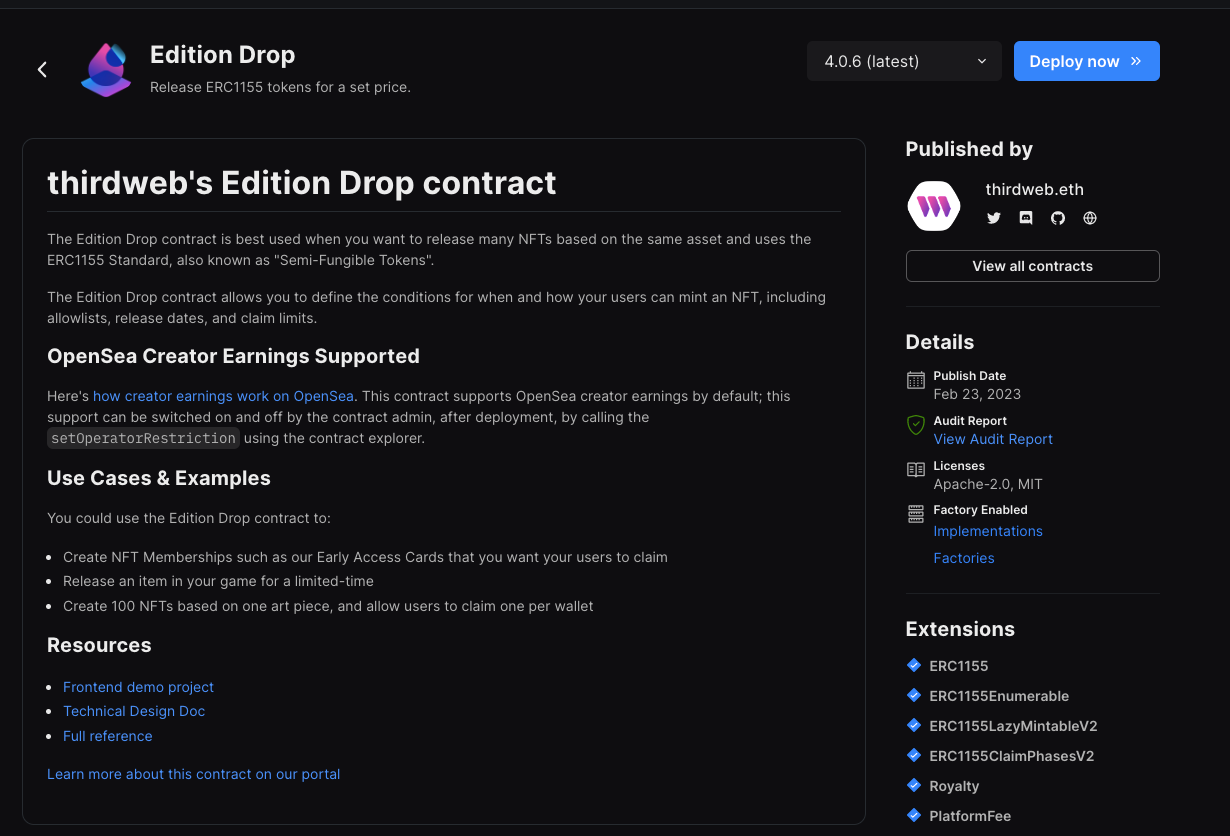1230x836 pixels.
Task: Click the PlatformFee extension label
Action: 970,816
